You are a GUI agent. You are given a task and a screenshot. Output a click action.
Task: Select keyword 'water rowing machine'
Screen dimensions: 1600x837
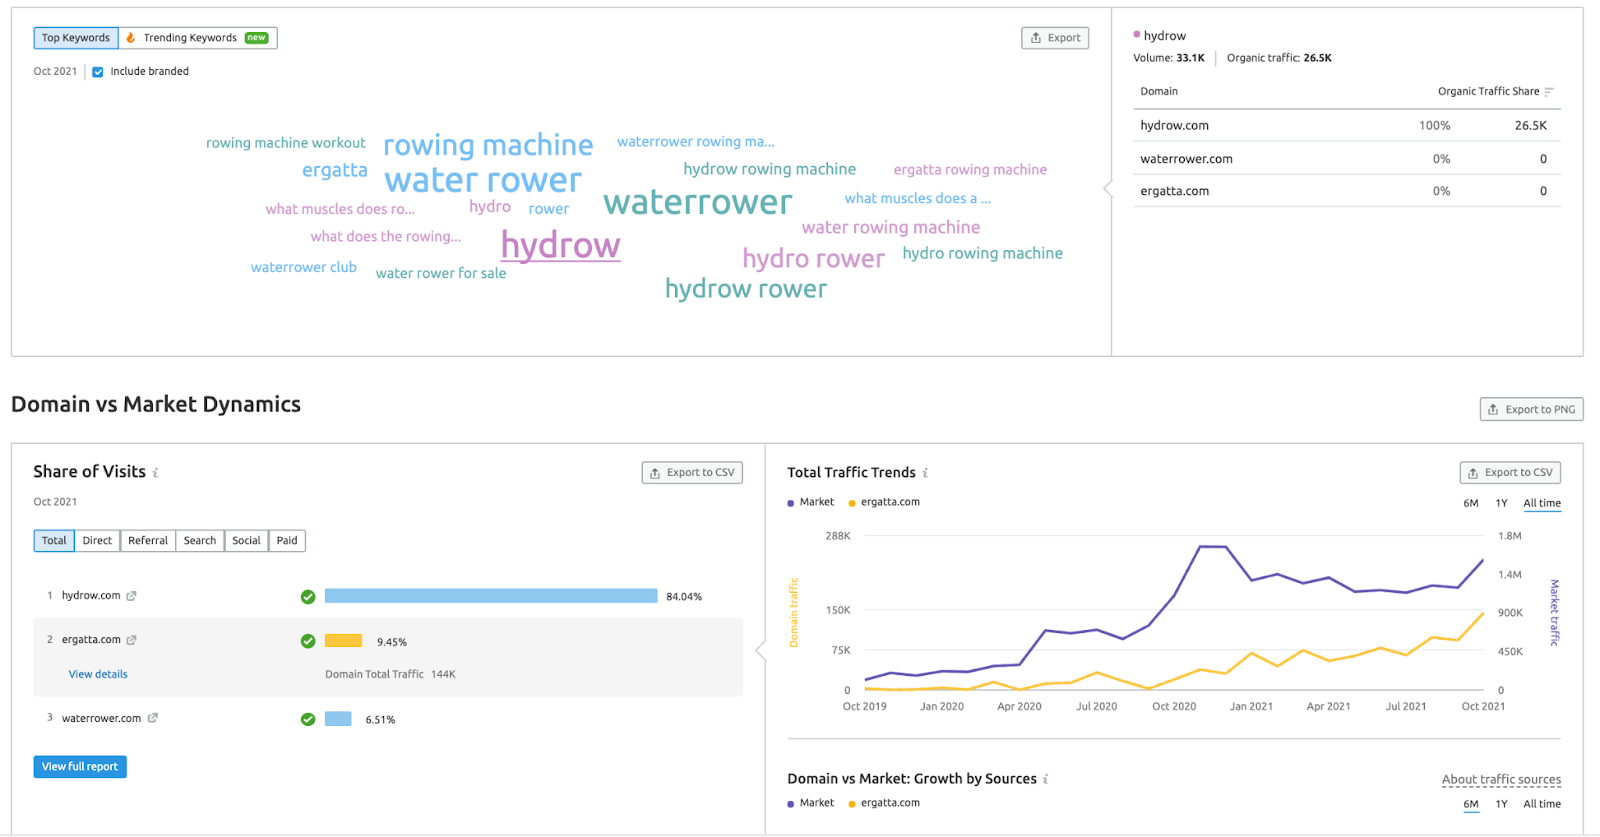(891, 228)
